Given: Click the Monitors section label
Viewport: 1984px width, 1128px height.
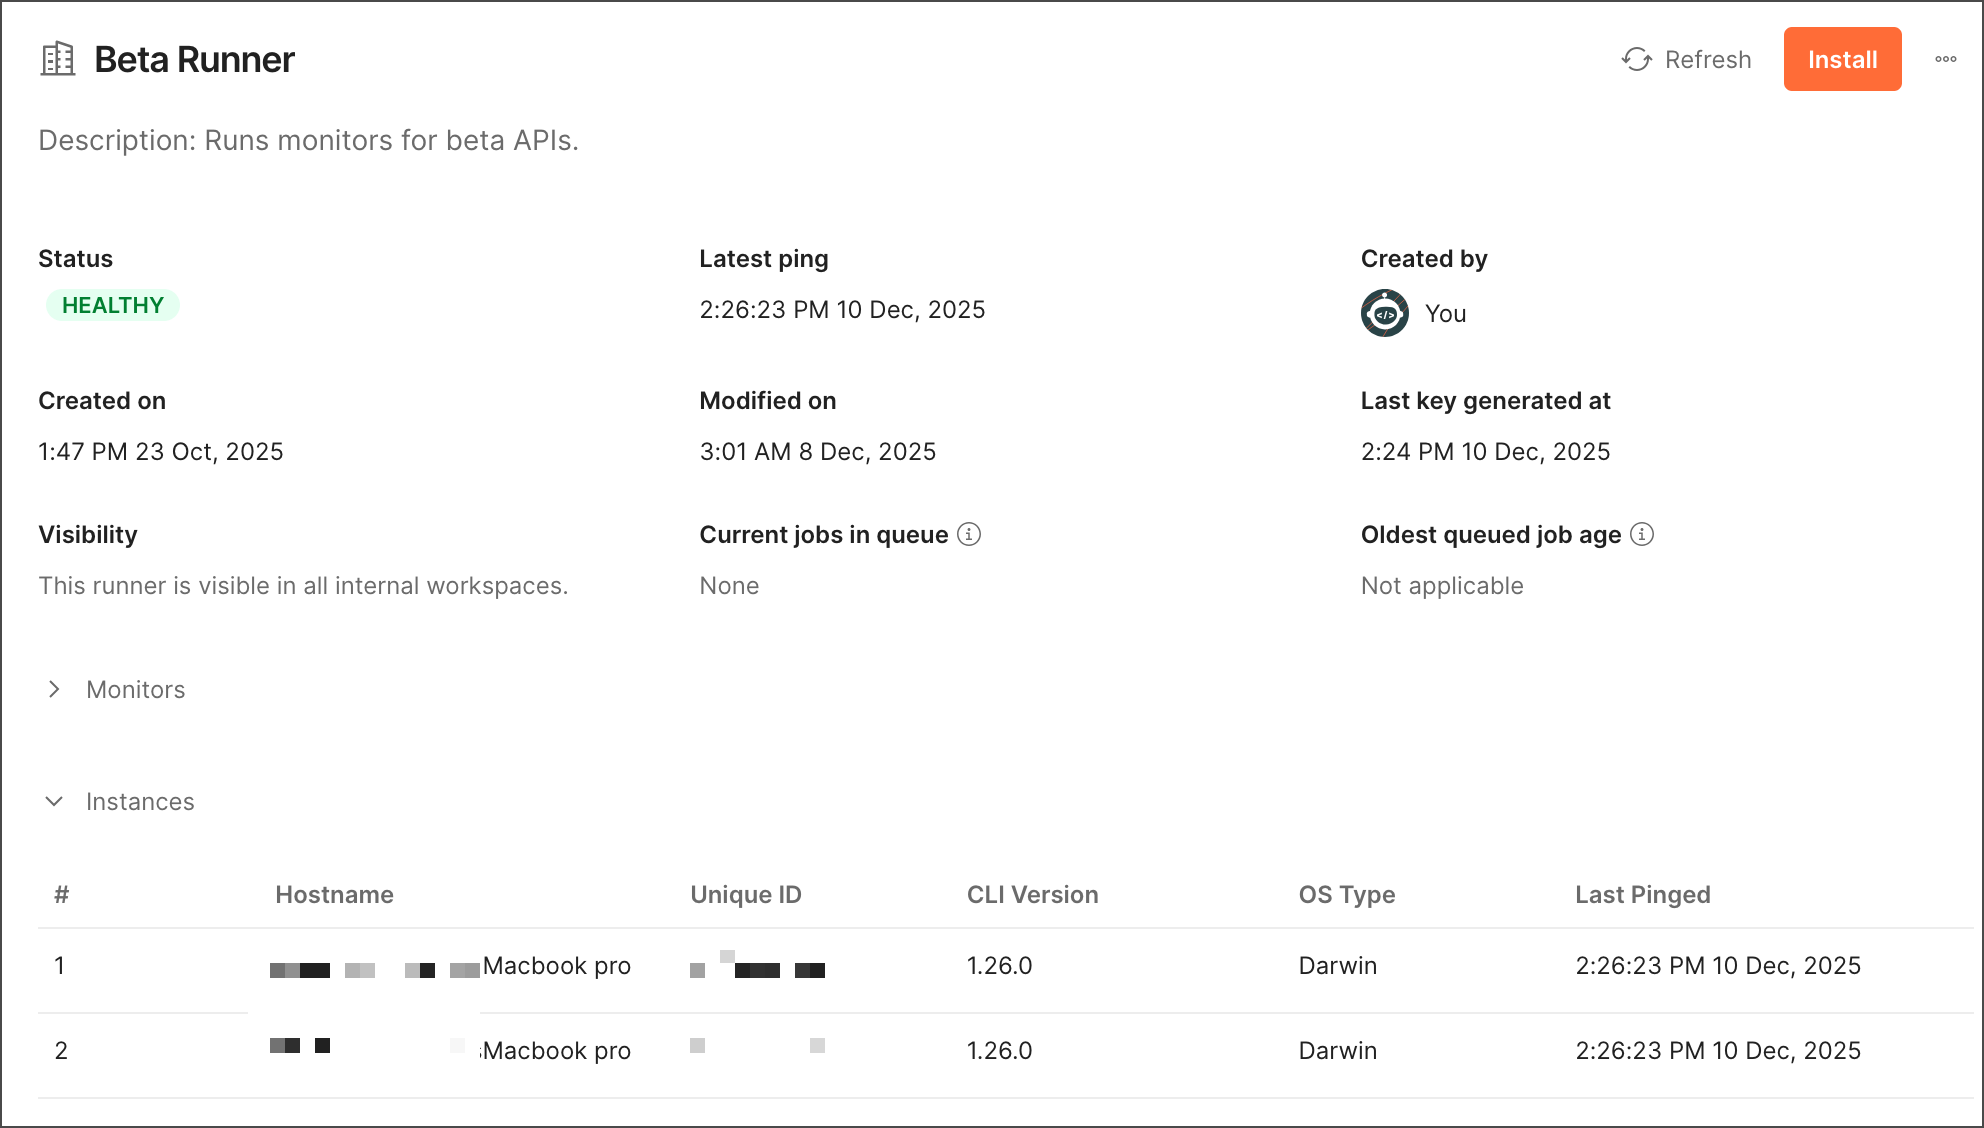Looking at the screenshot, I should coord(136,689).
